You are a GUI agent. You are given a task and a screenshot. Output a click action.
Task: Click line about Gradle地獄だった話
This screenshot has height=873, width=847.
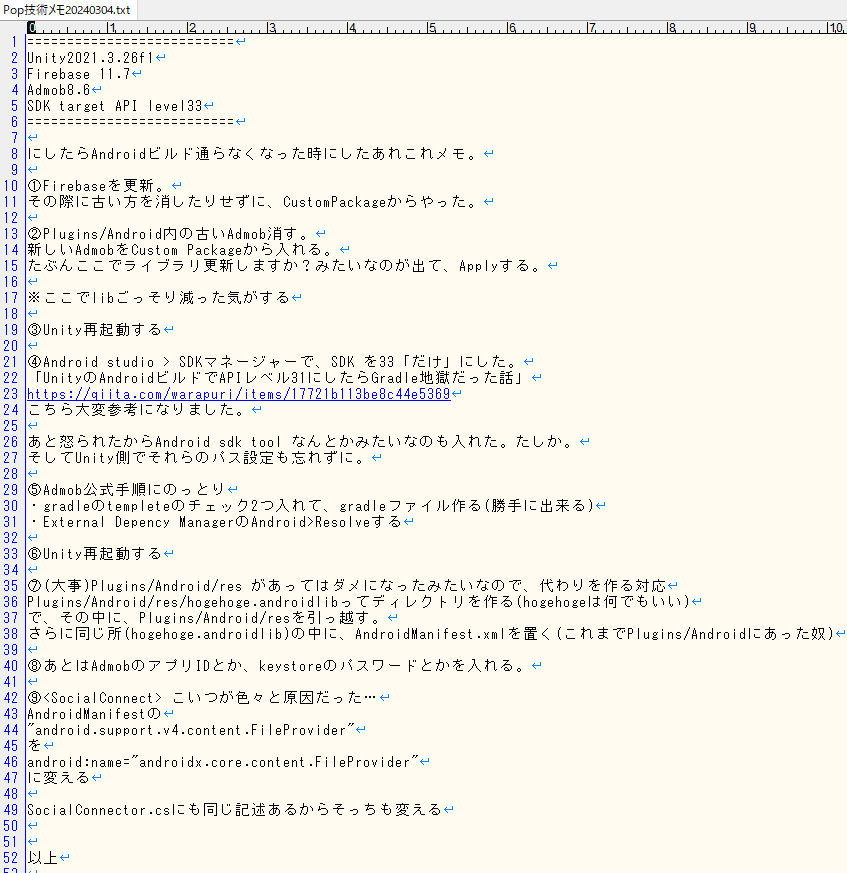point(278,377)
